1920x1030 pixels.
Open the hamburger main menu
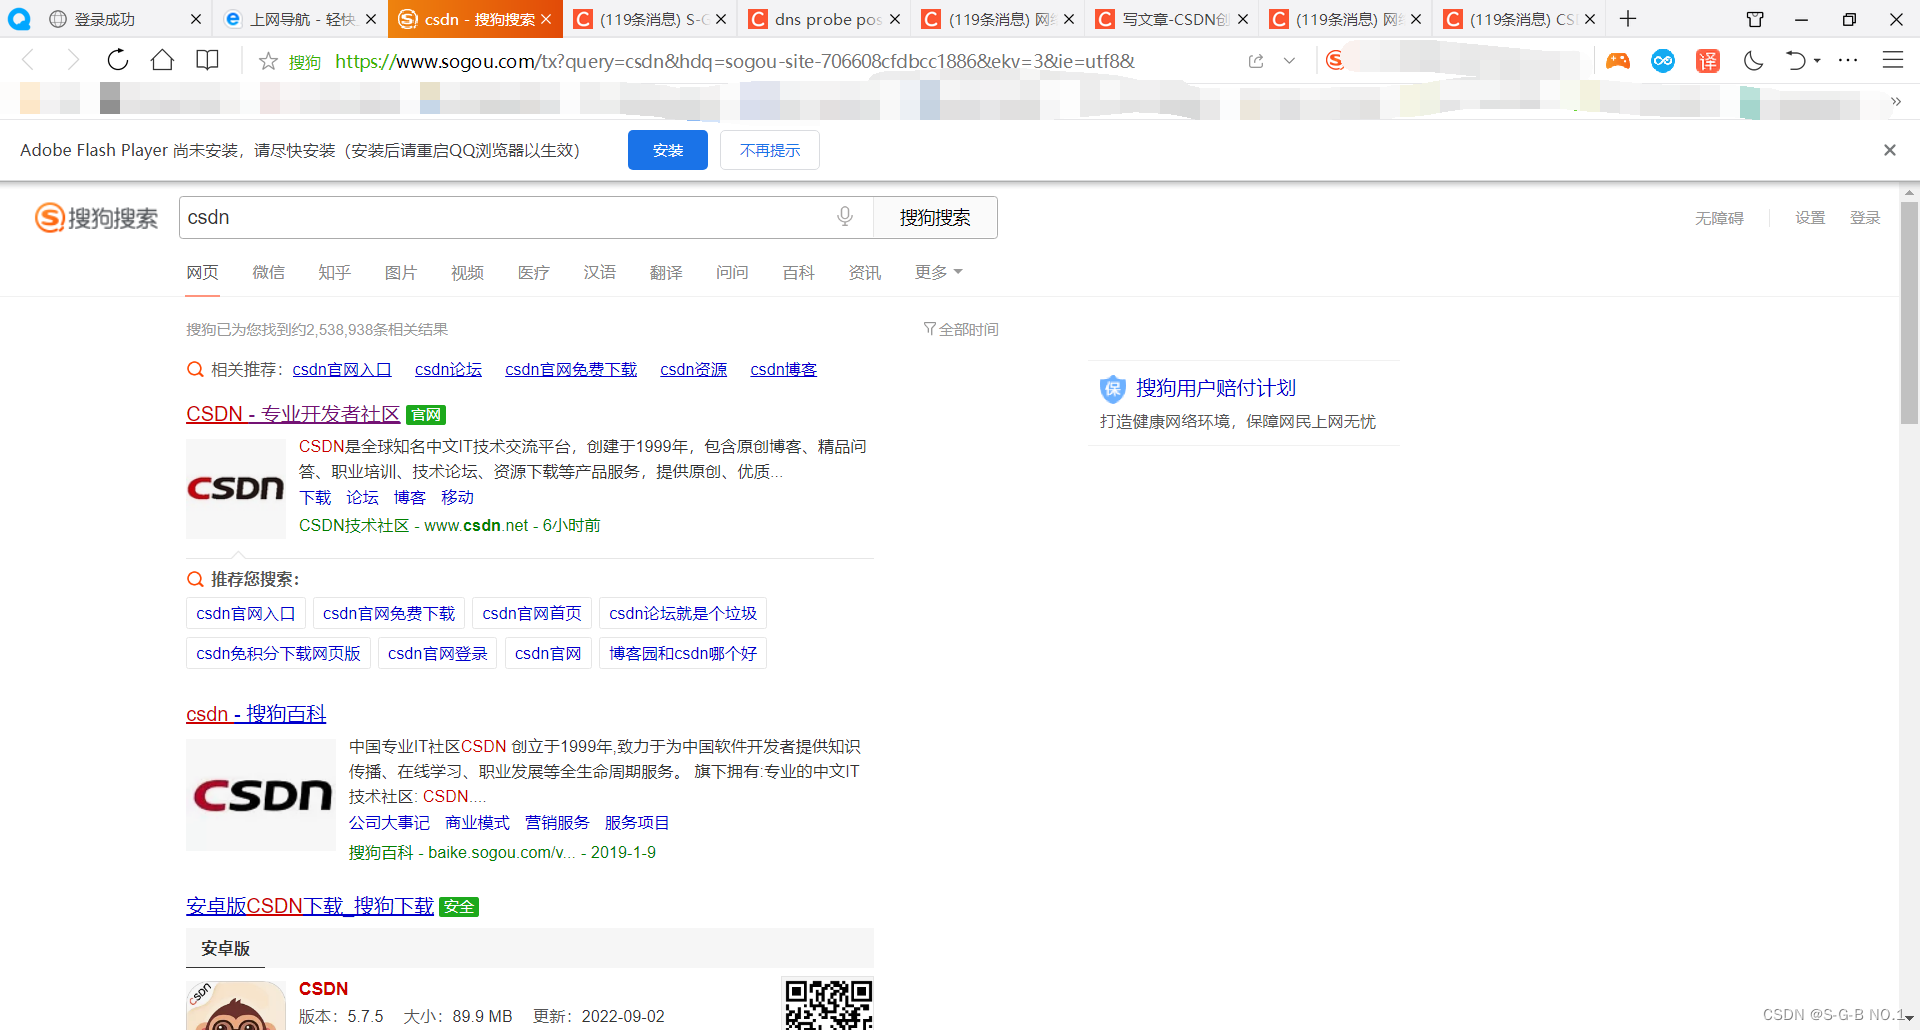tap(1893, 61)
